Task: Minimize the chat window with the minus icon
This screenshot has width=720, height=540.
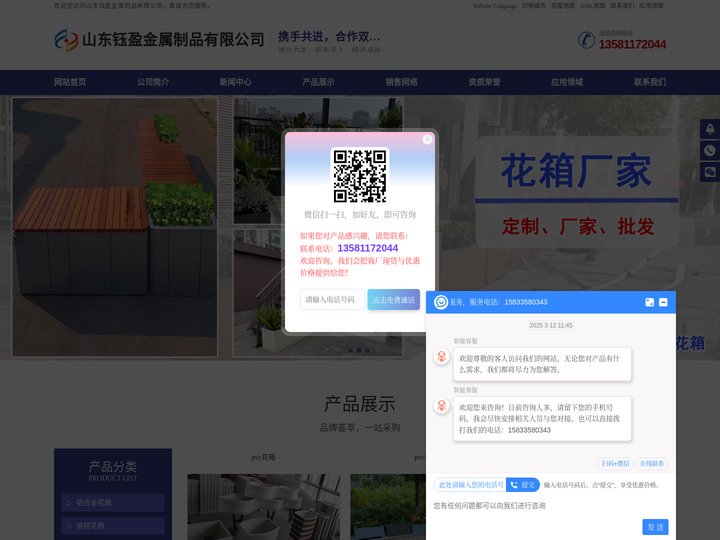Action: click(x=663, y=302)
